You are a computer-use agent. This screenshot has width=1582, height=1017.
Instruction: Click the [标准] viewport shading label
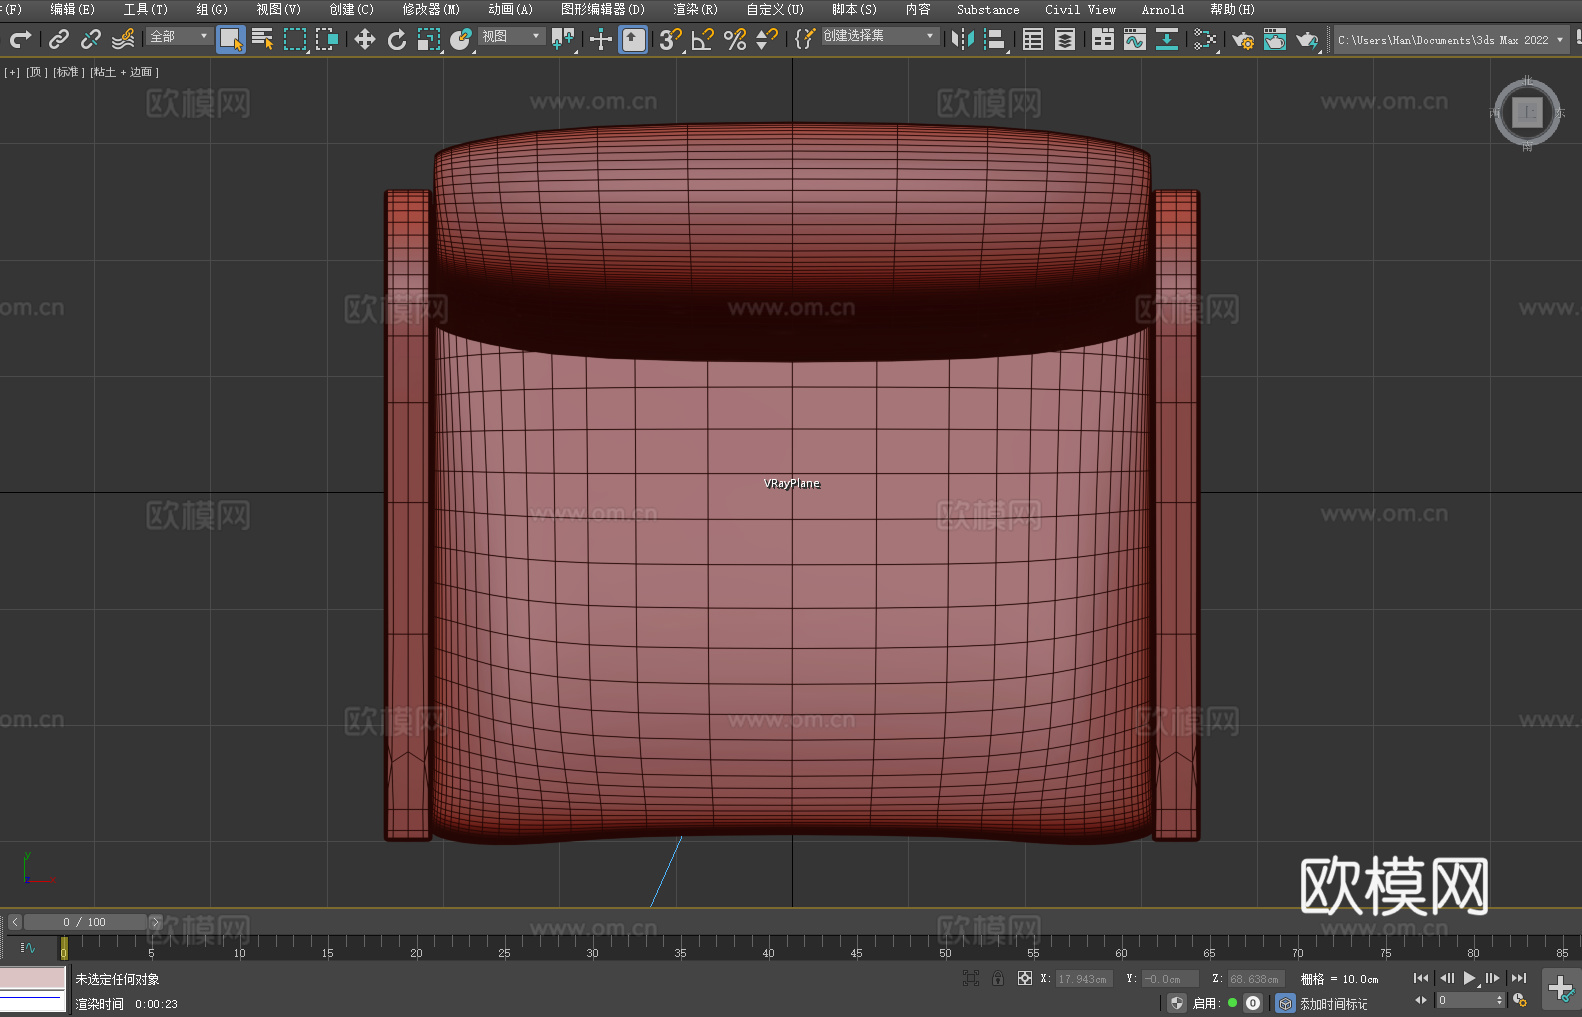(68, 72)
